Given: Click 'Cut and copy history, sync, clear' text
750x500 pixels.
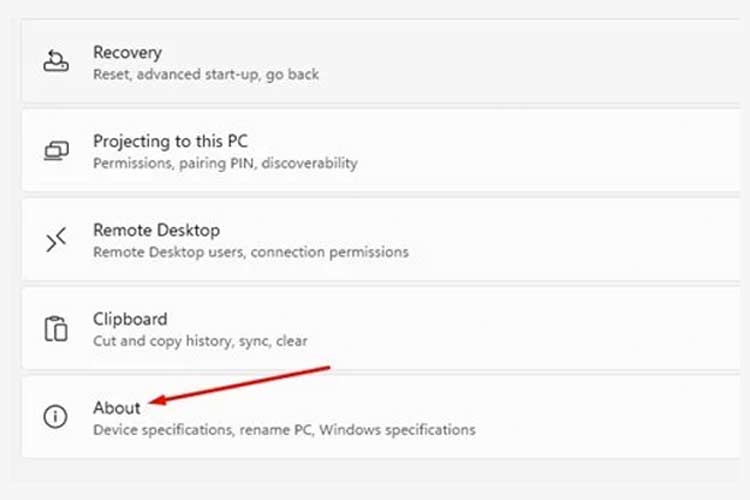Looking at the screenshot, I should [x=200, y=341].
